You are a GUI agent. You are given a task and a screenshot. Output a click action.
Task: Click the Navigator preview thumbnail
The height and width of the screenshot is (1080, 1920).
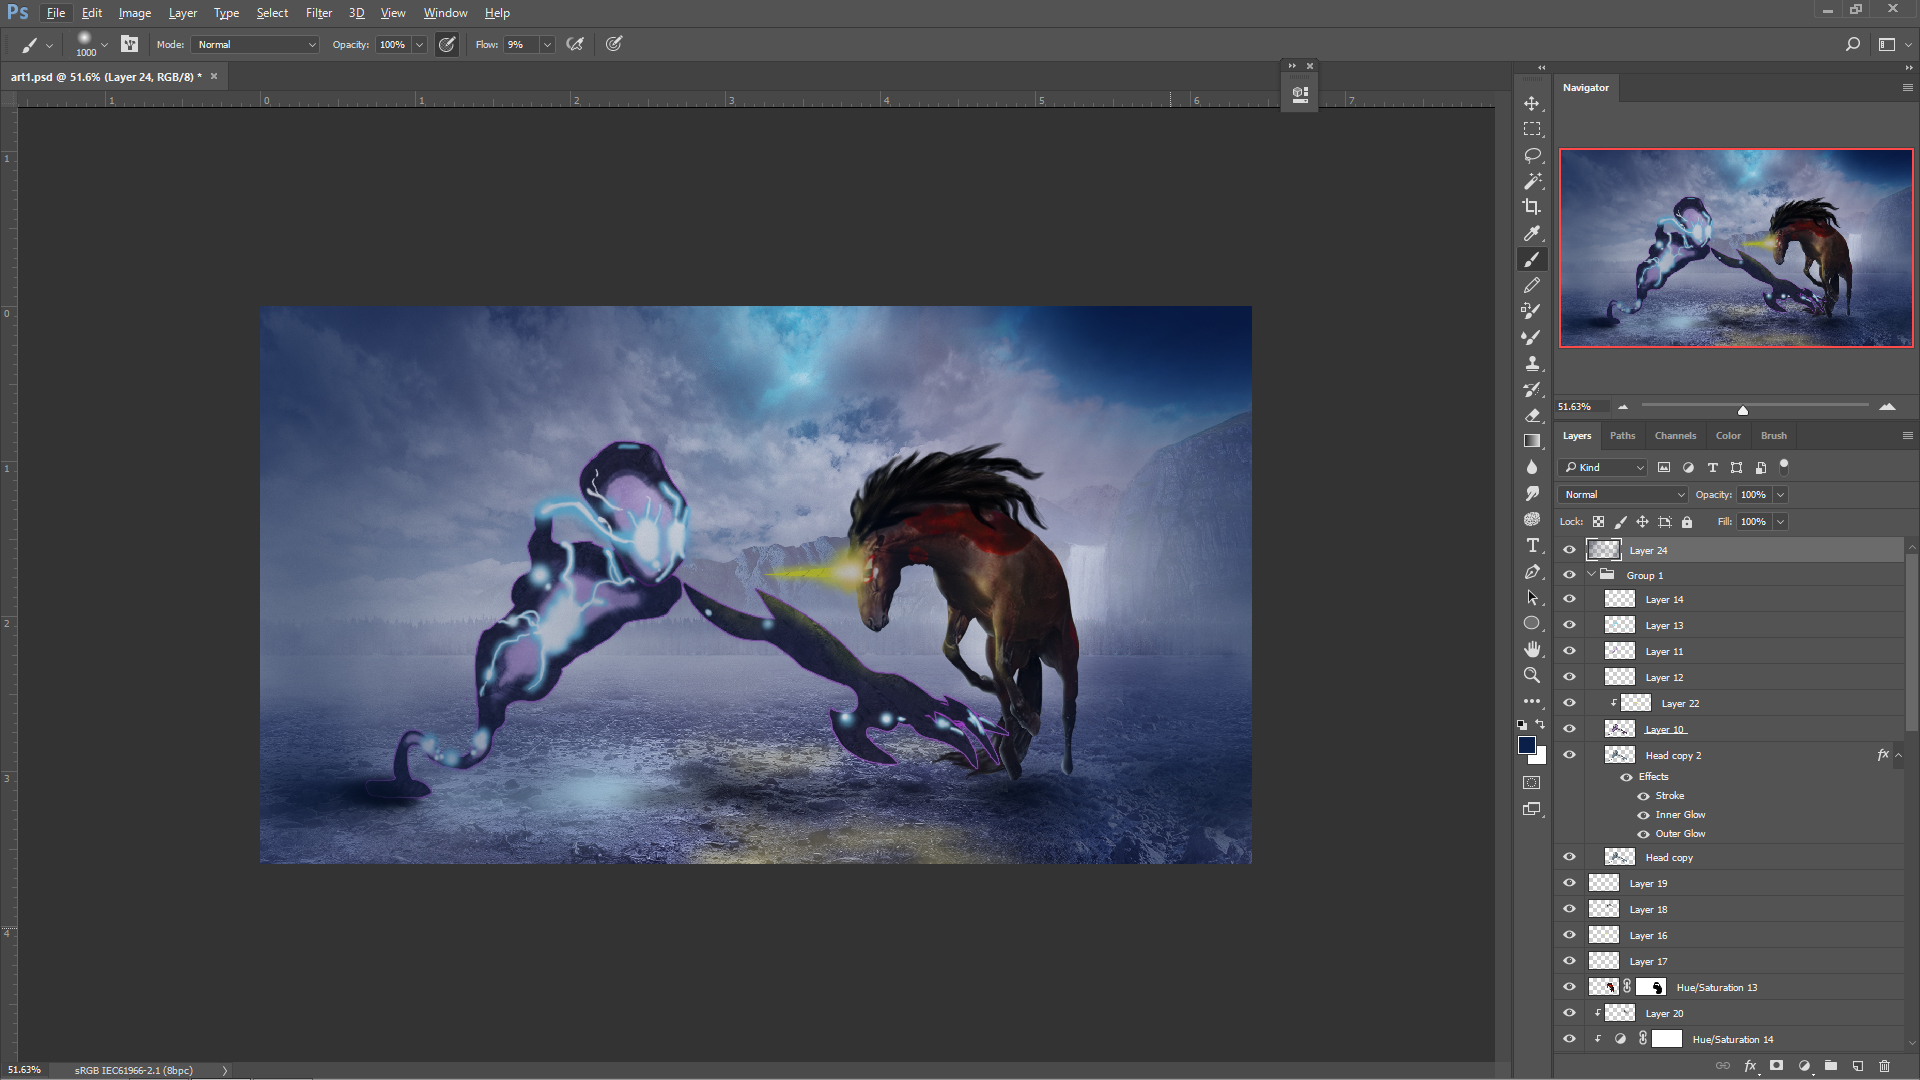click(1736, 248)
